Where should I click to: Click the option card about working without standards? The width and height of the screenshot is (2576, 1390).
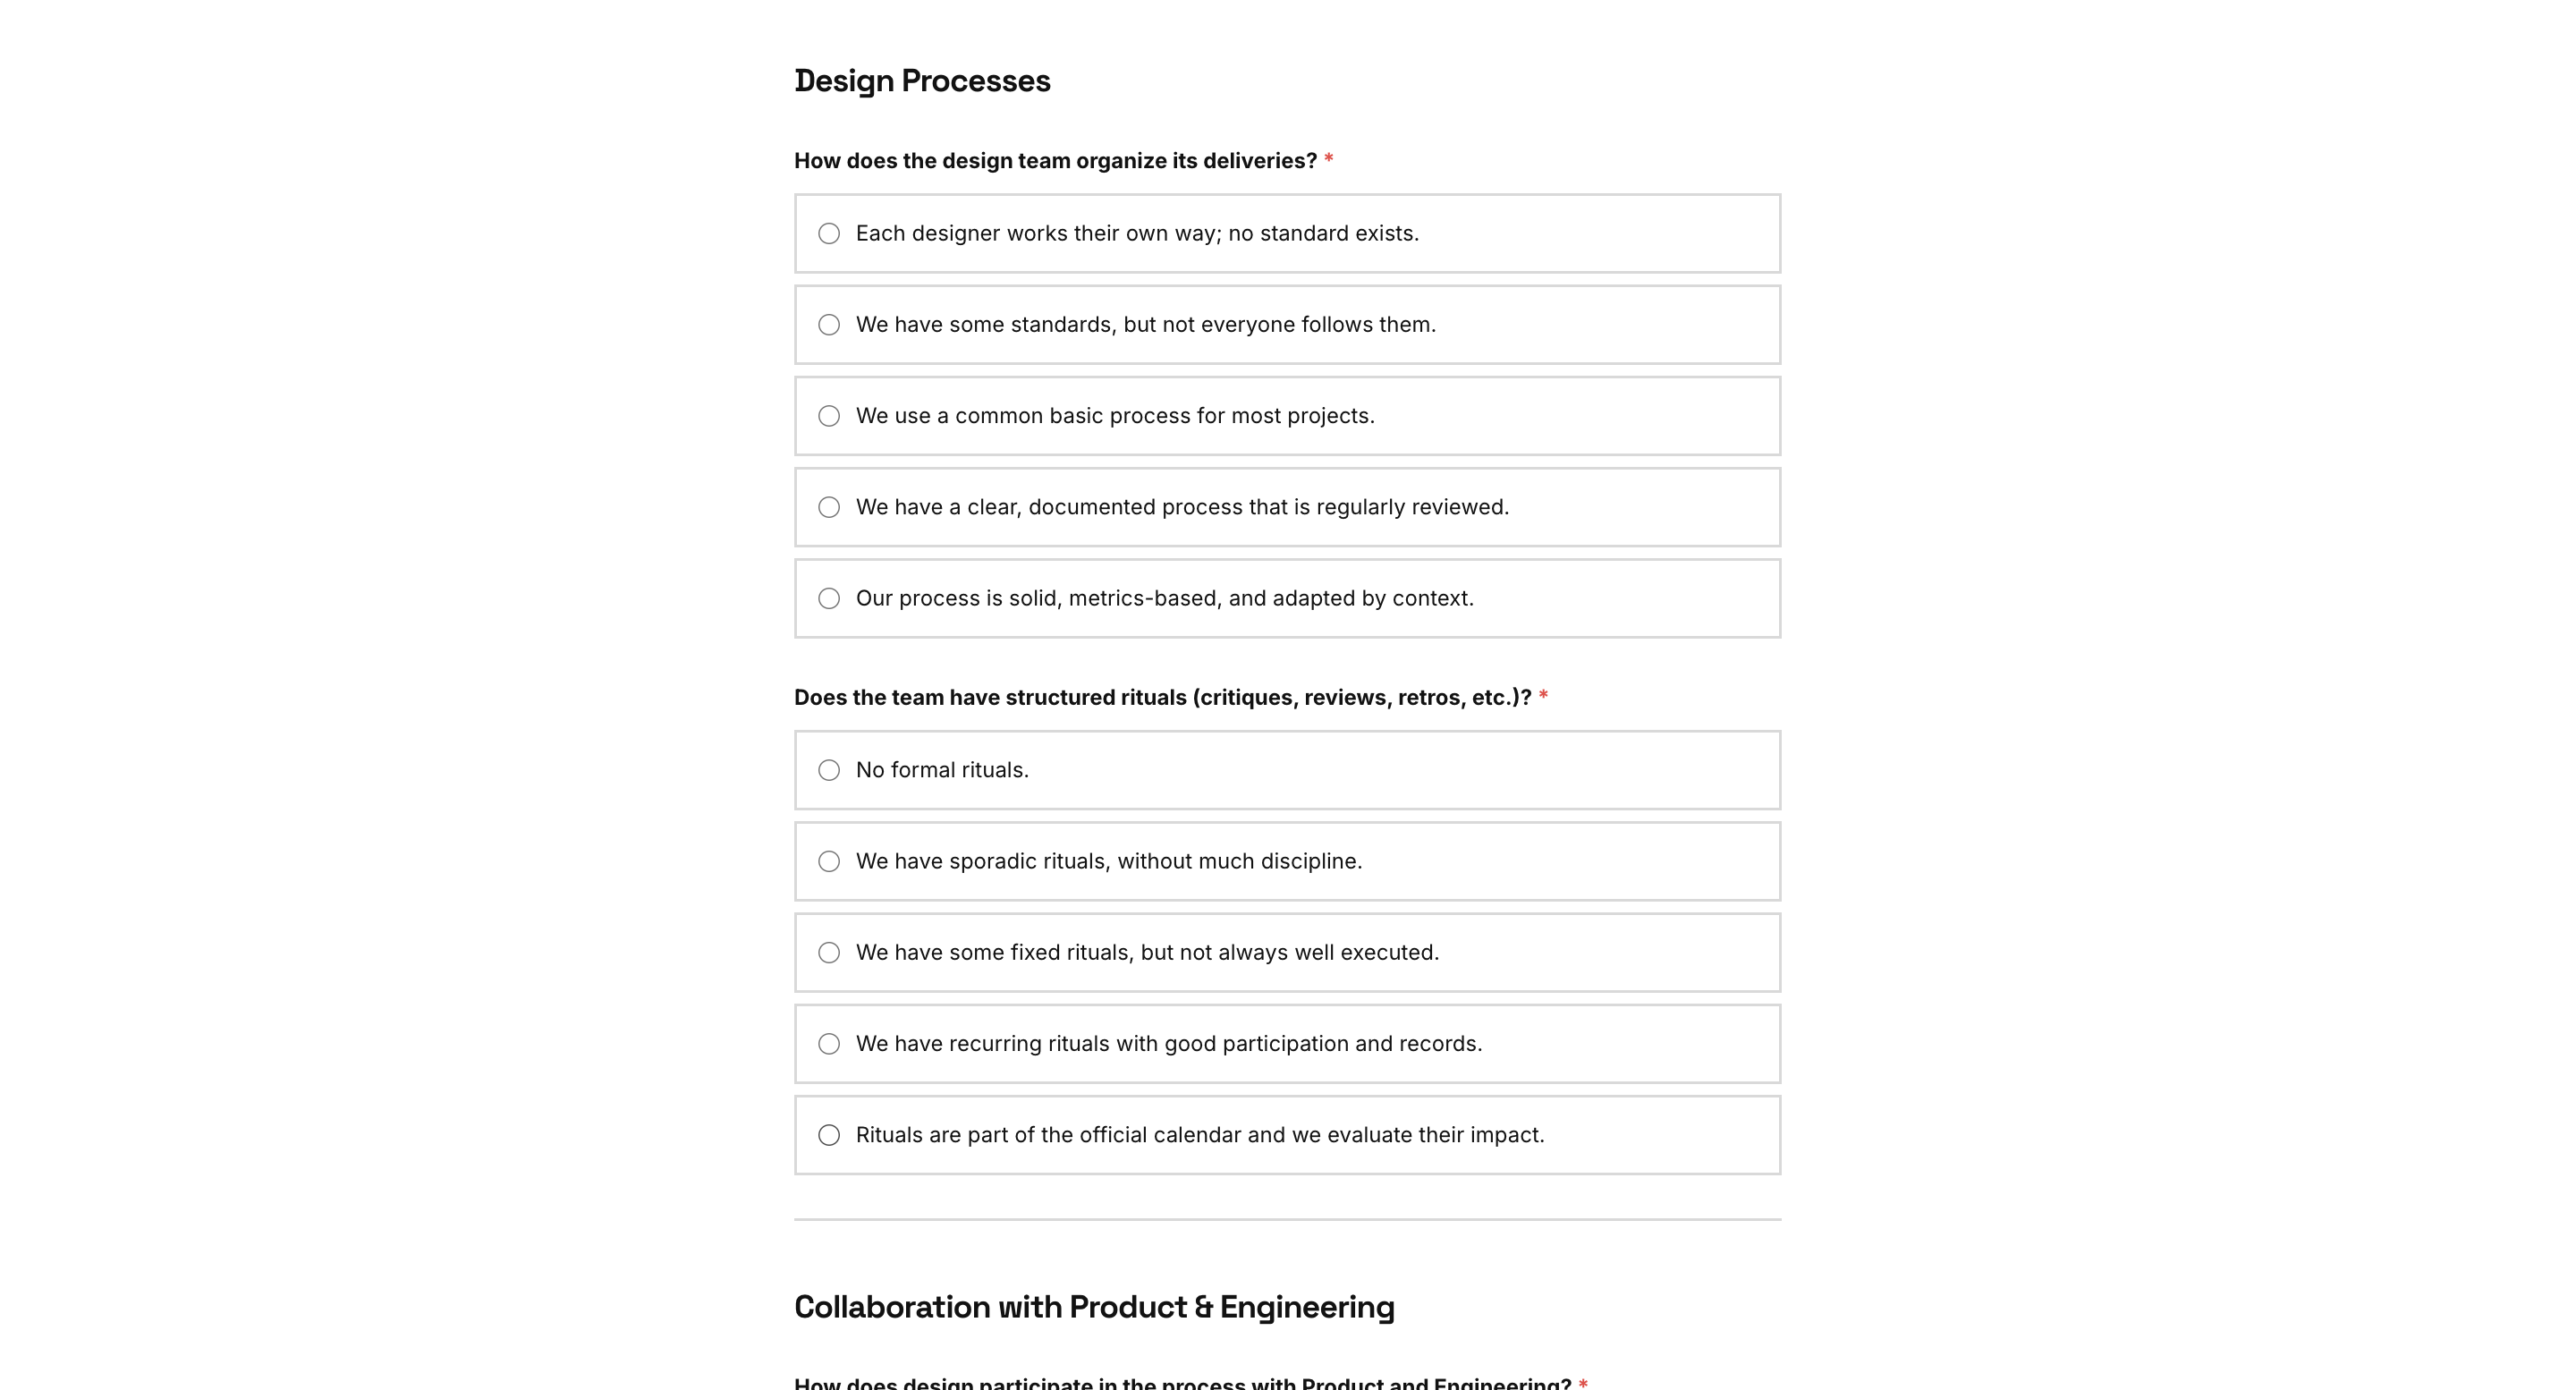coord(1287,233)
